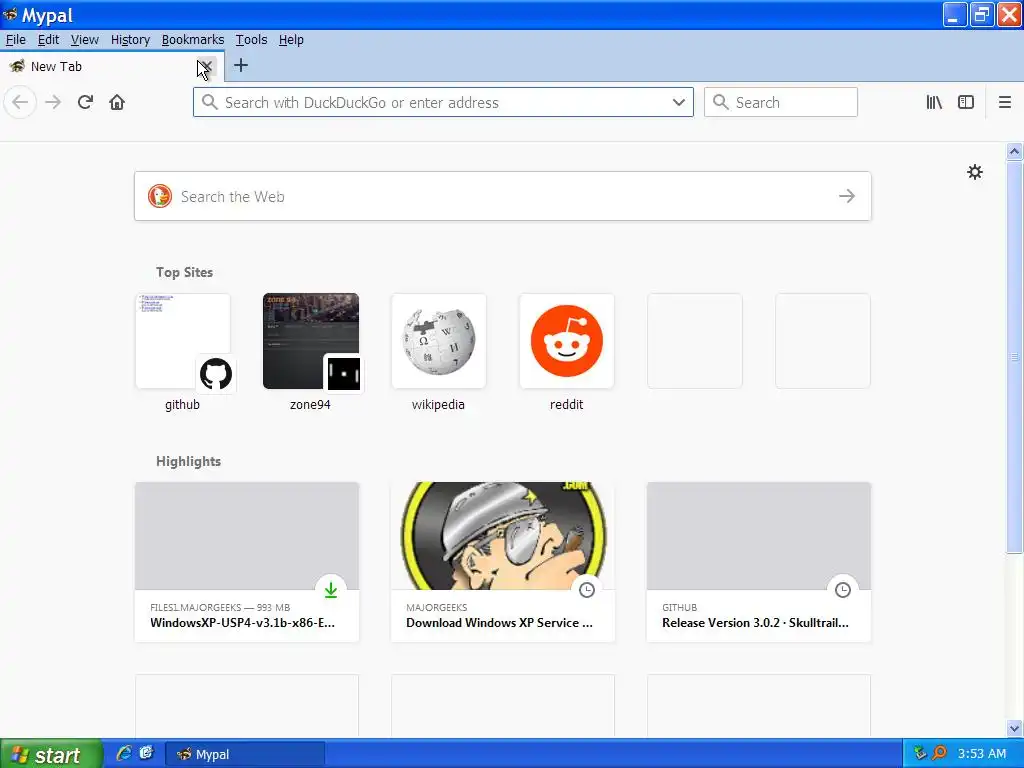Click clock icon on GitHub release card

pos(843,590)
